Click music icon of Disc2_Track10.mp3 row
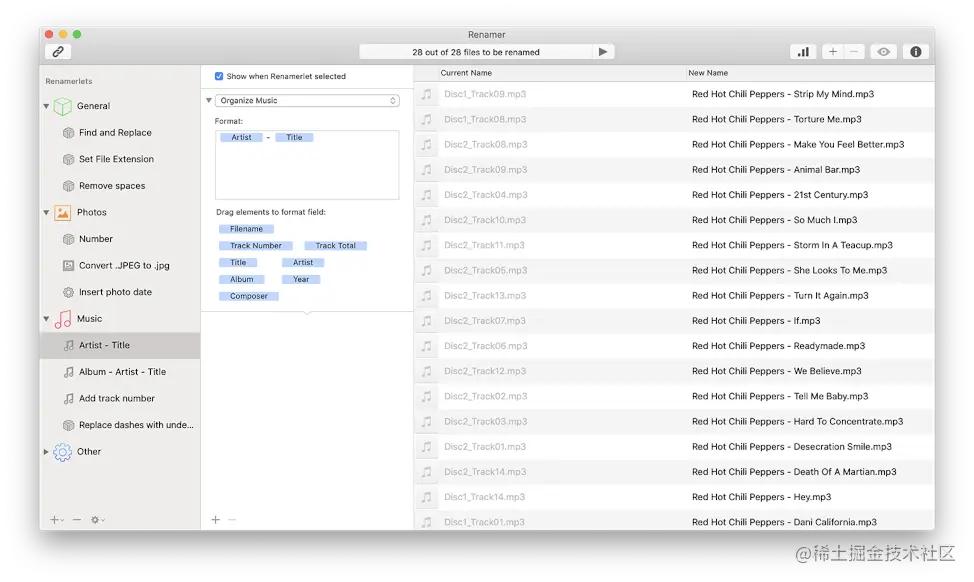 426,220
